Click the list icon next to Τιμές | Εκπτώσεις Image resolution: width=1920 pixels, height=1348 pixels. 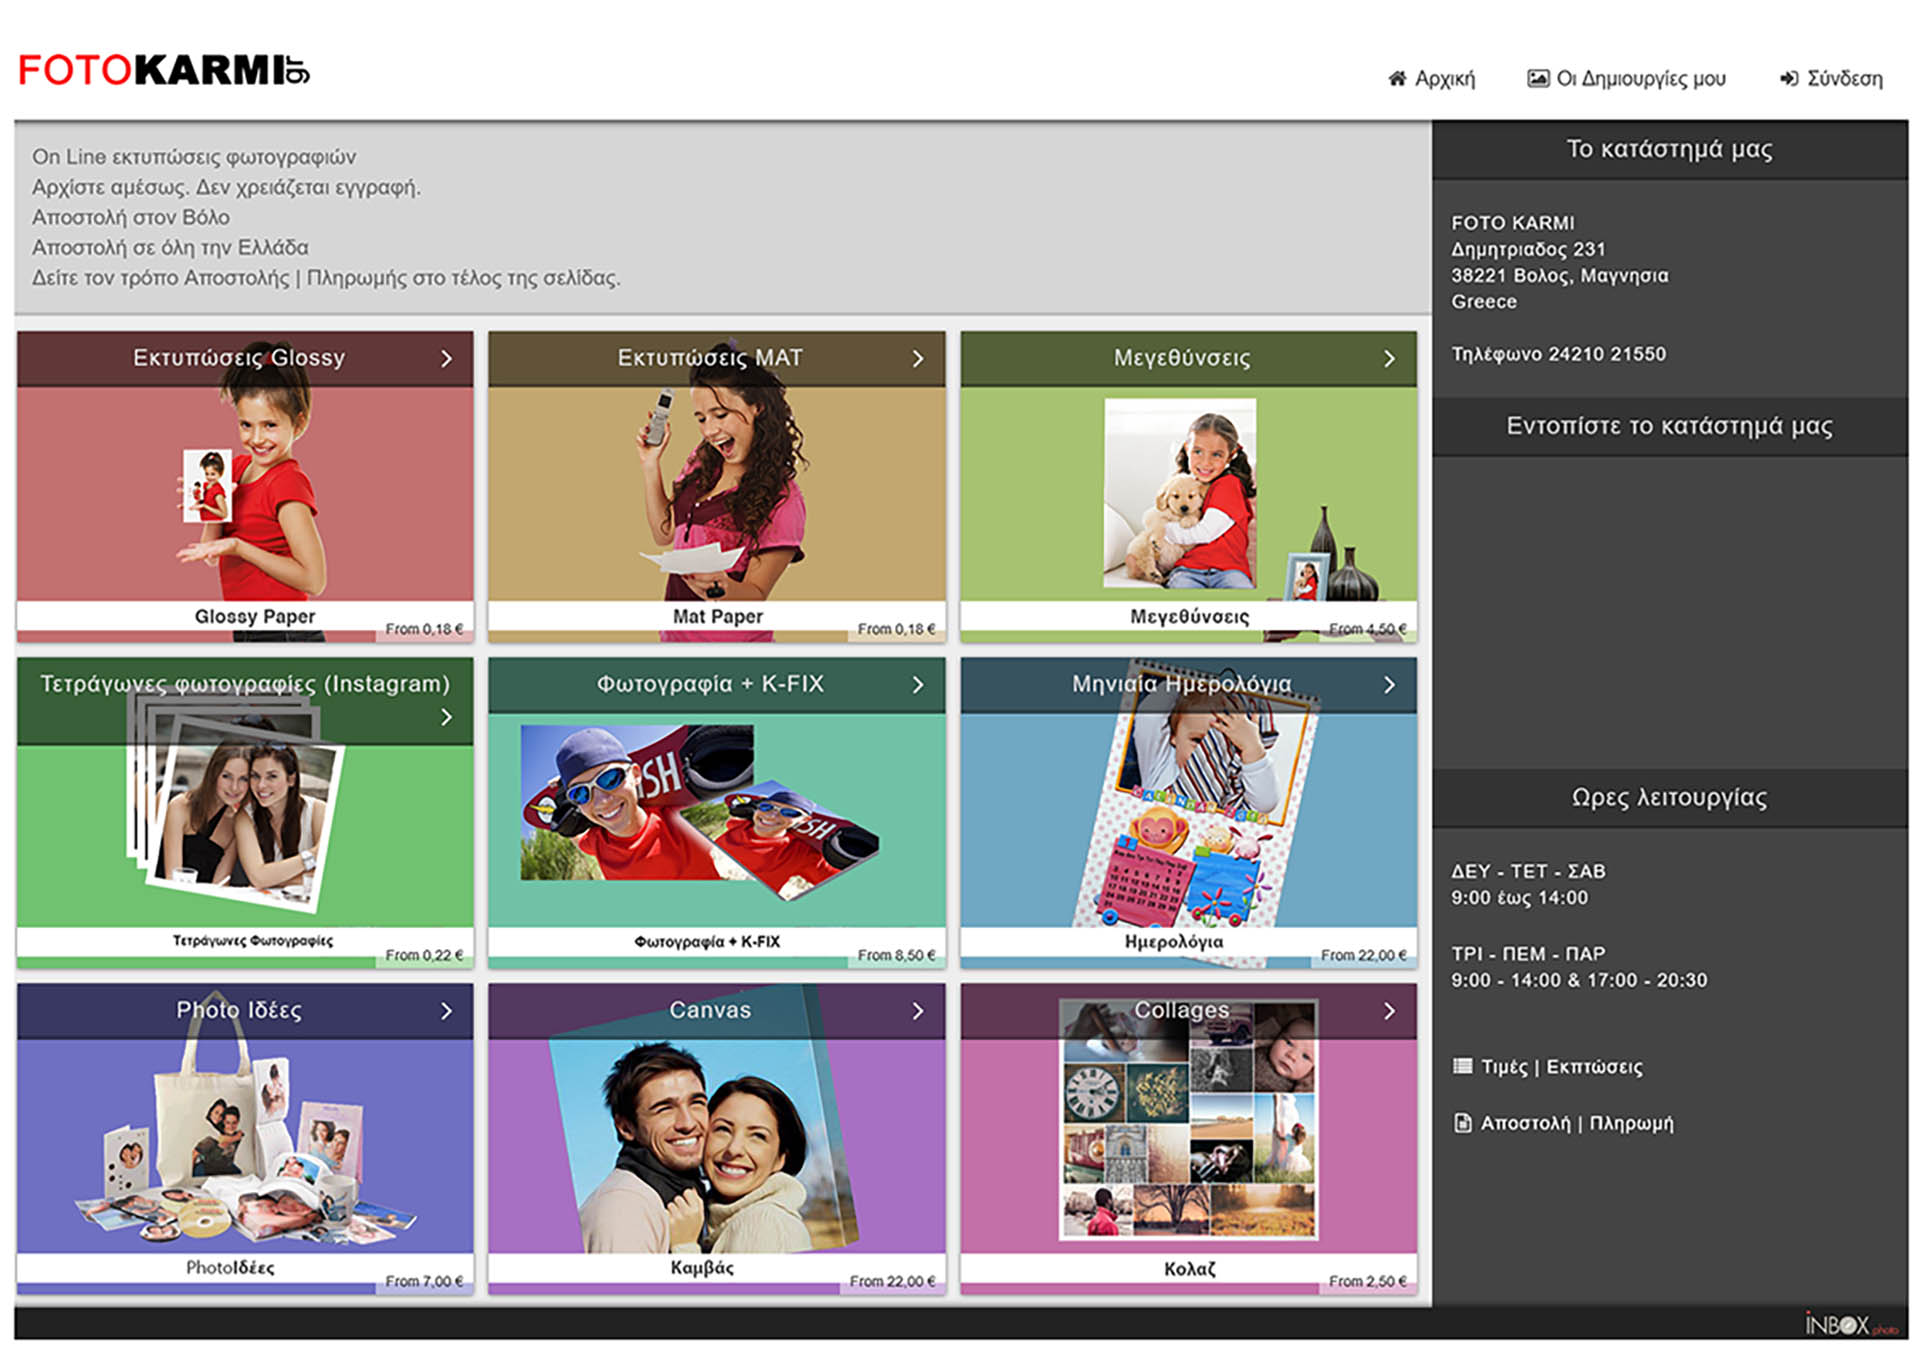[x=1462, y=1066]
